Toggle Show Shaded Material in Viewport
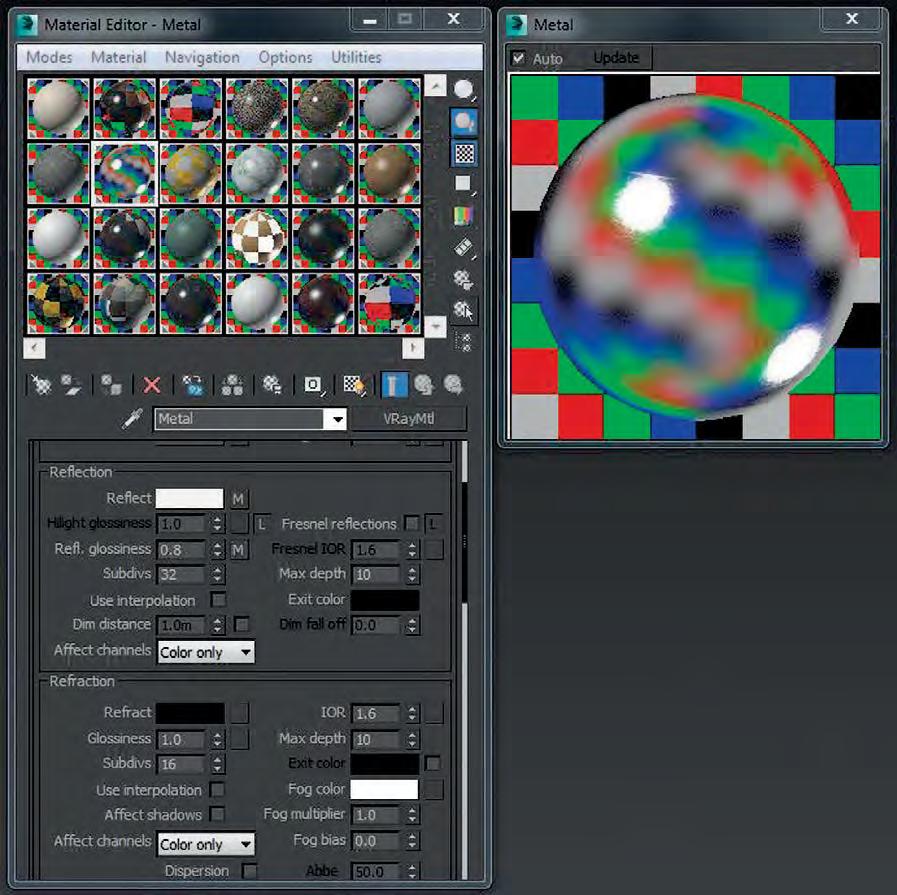This screenshot has width=897, height=895. (354, 385)
